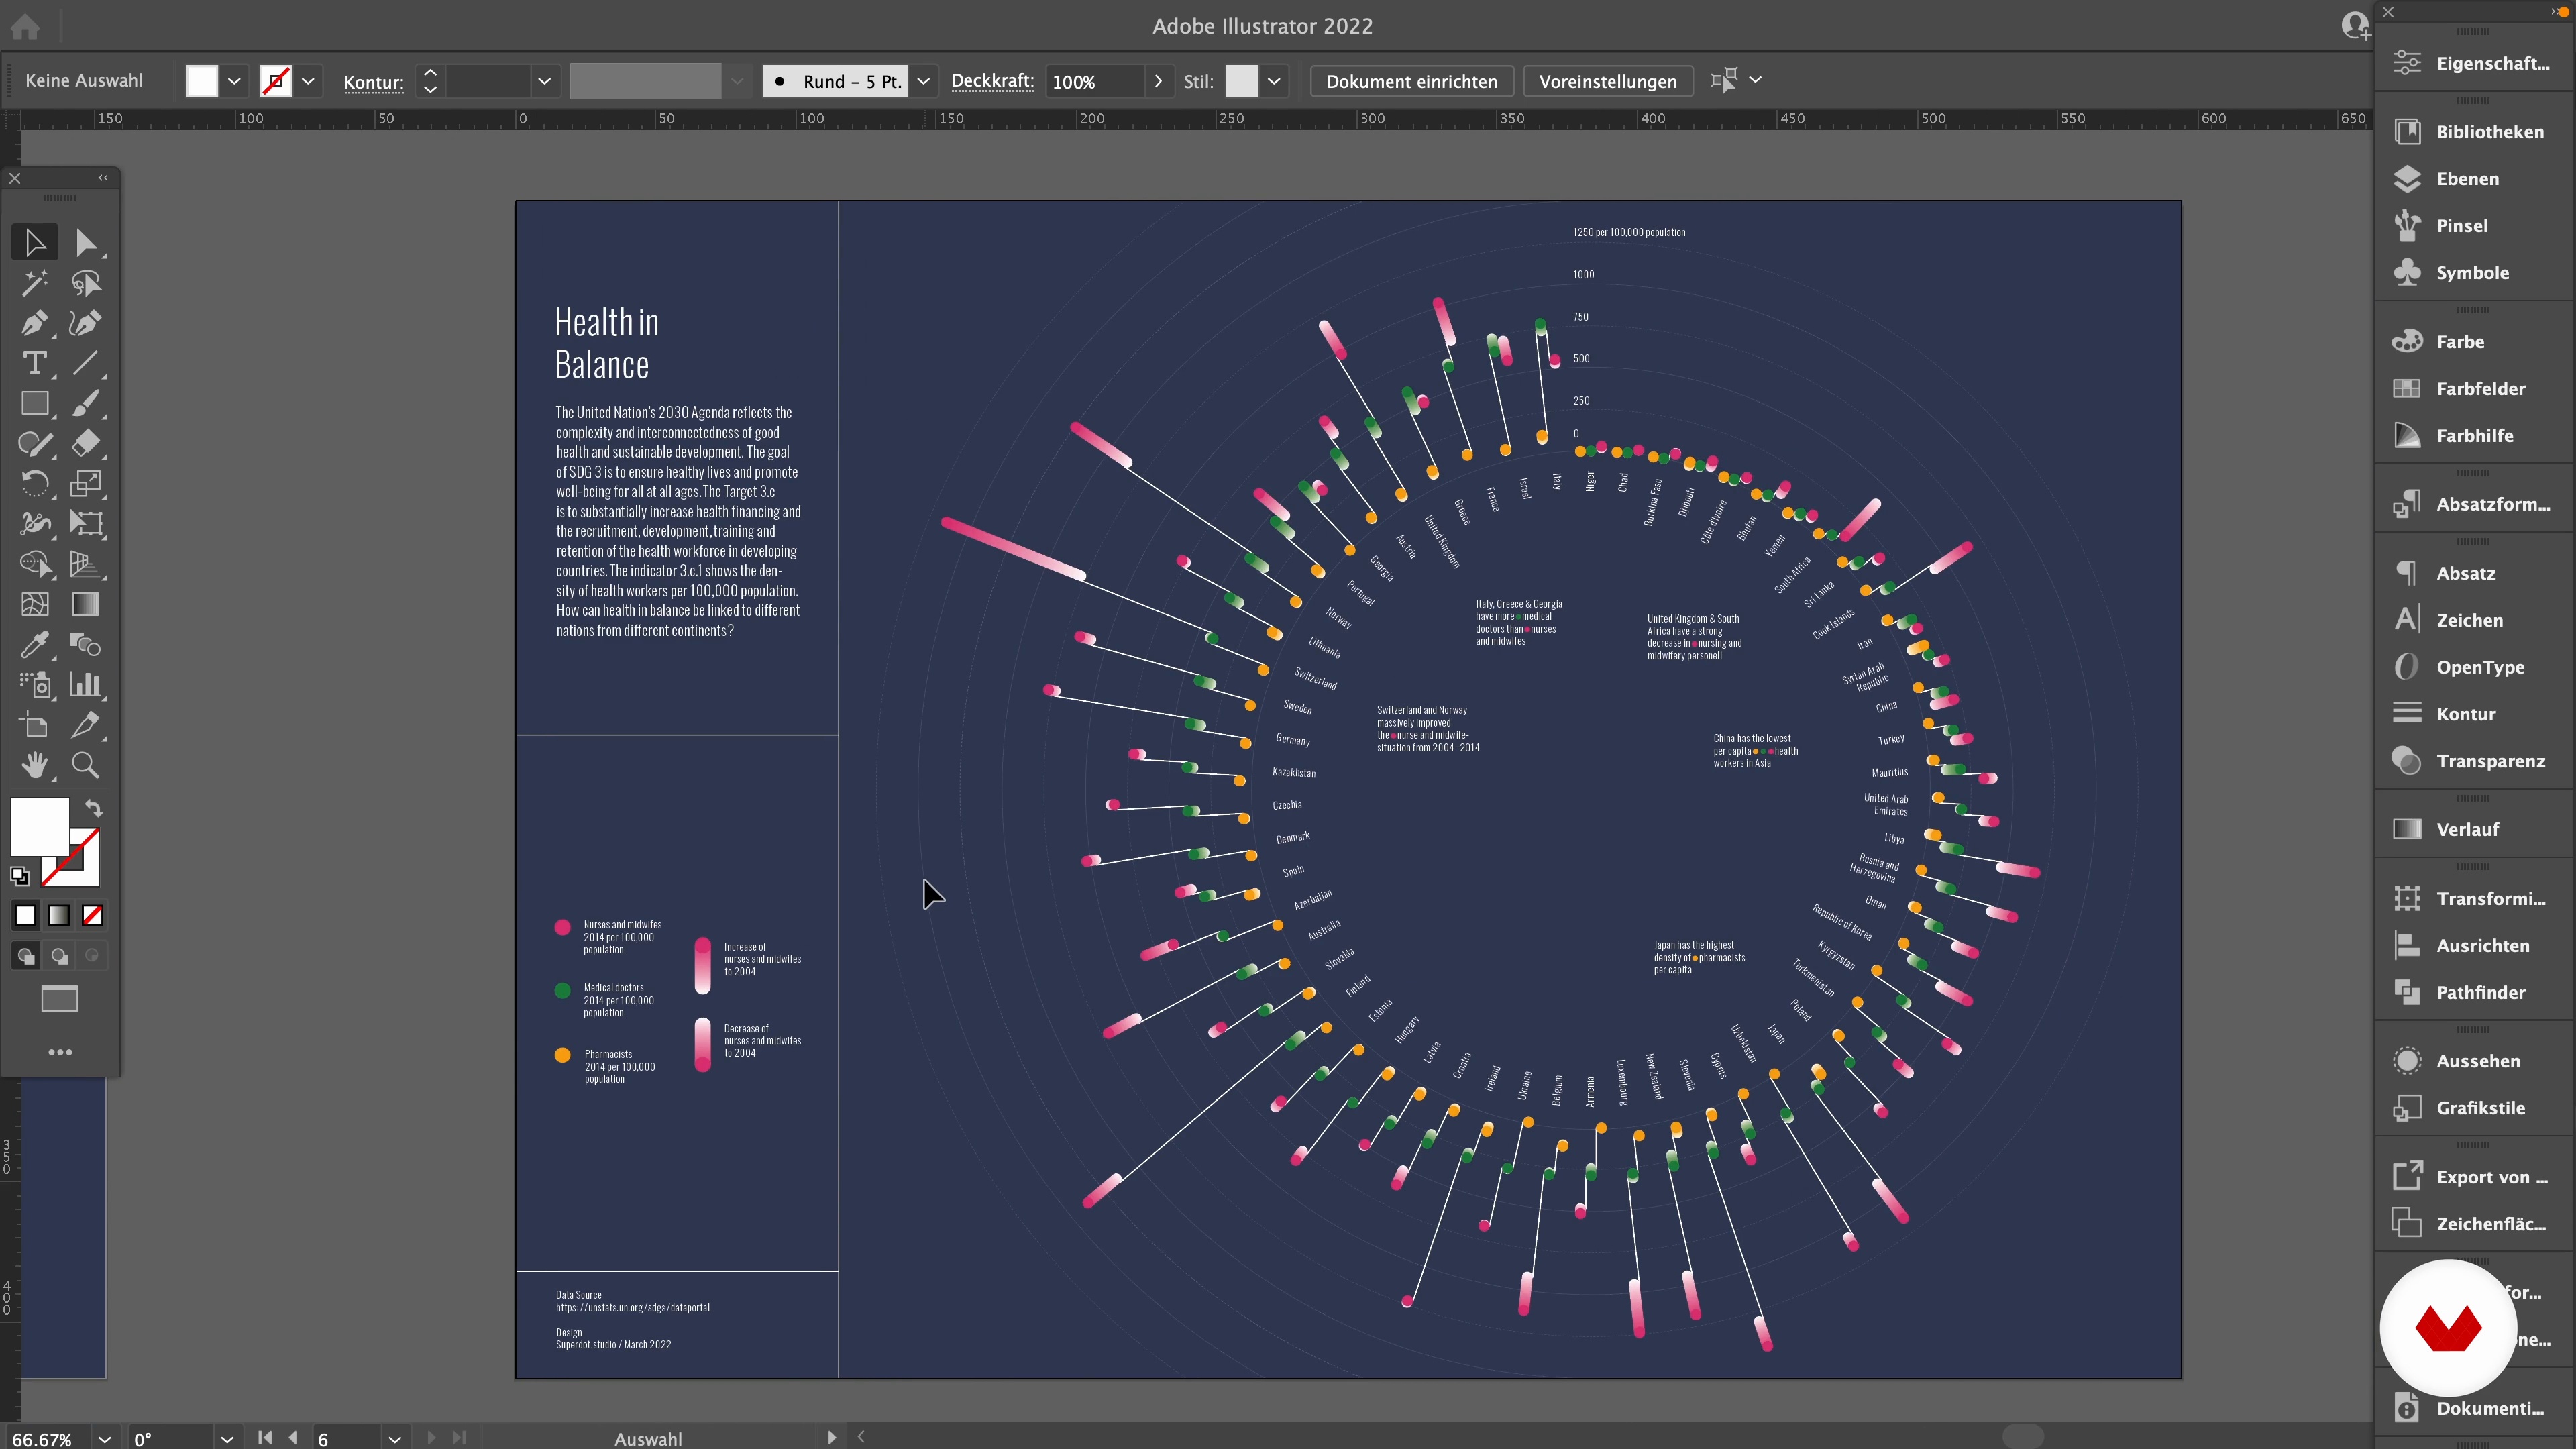Select the Magic Wand tool
This screenshot has height=1449, width=2576.
[x=35, y=283]
